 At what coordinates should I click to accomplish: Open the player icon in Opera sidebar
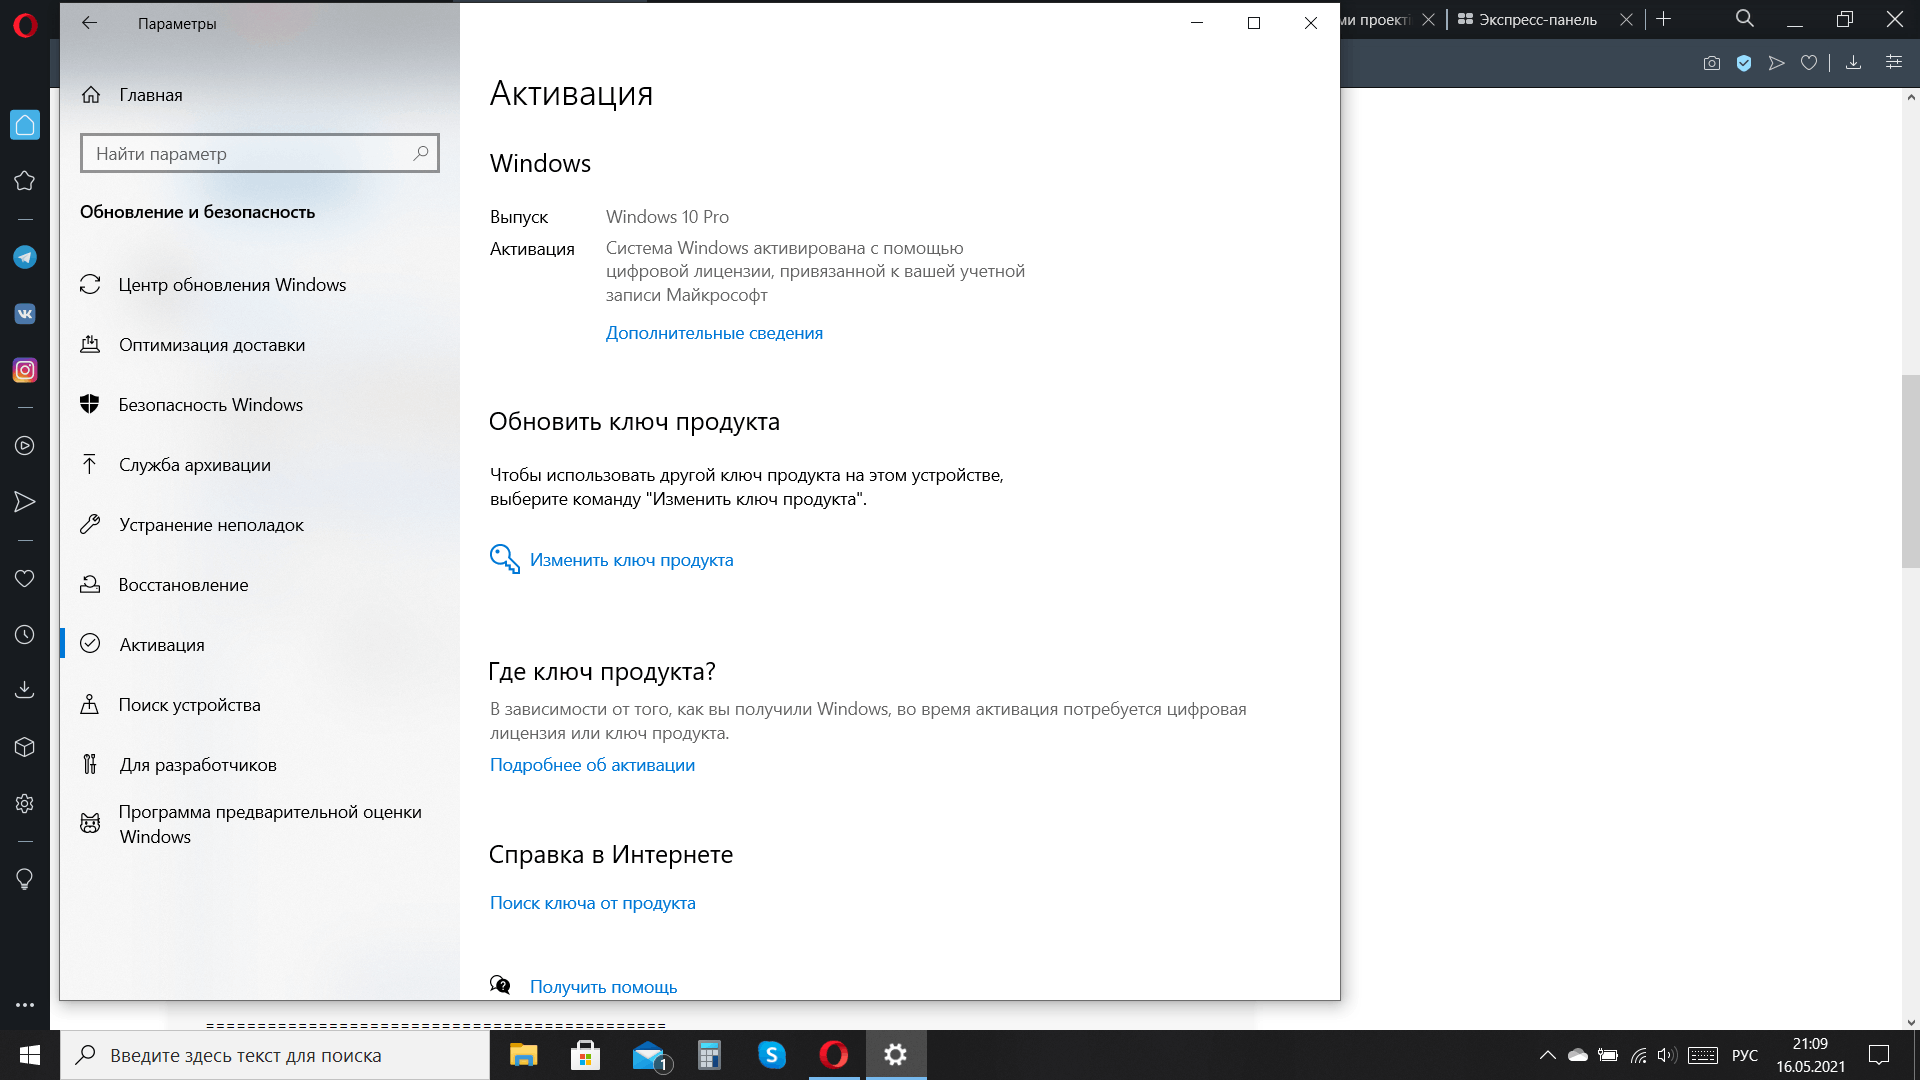(x=25, y=446)
